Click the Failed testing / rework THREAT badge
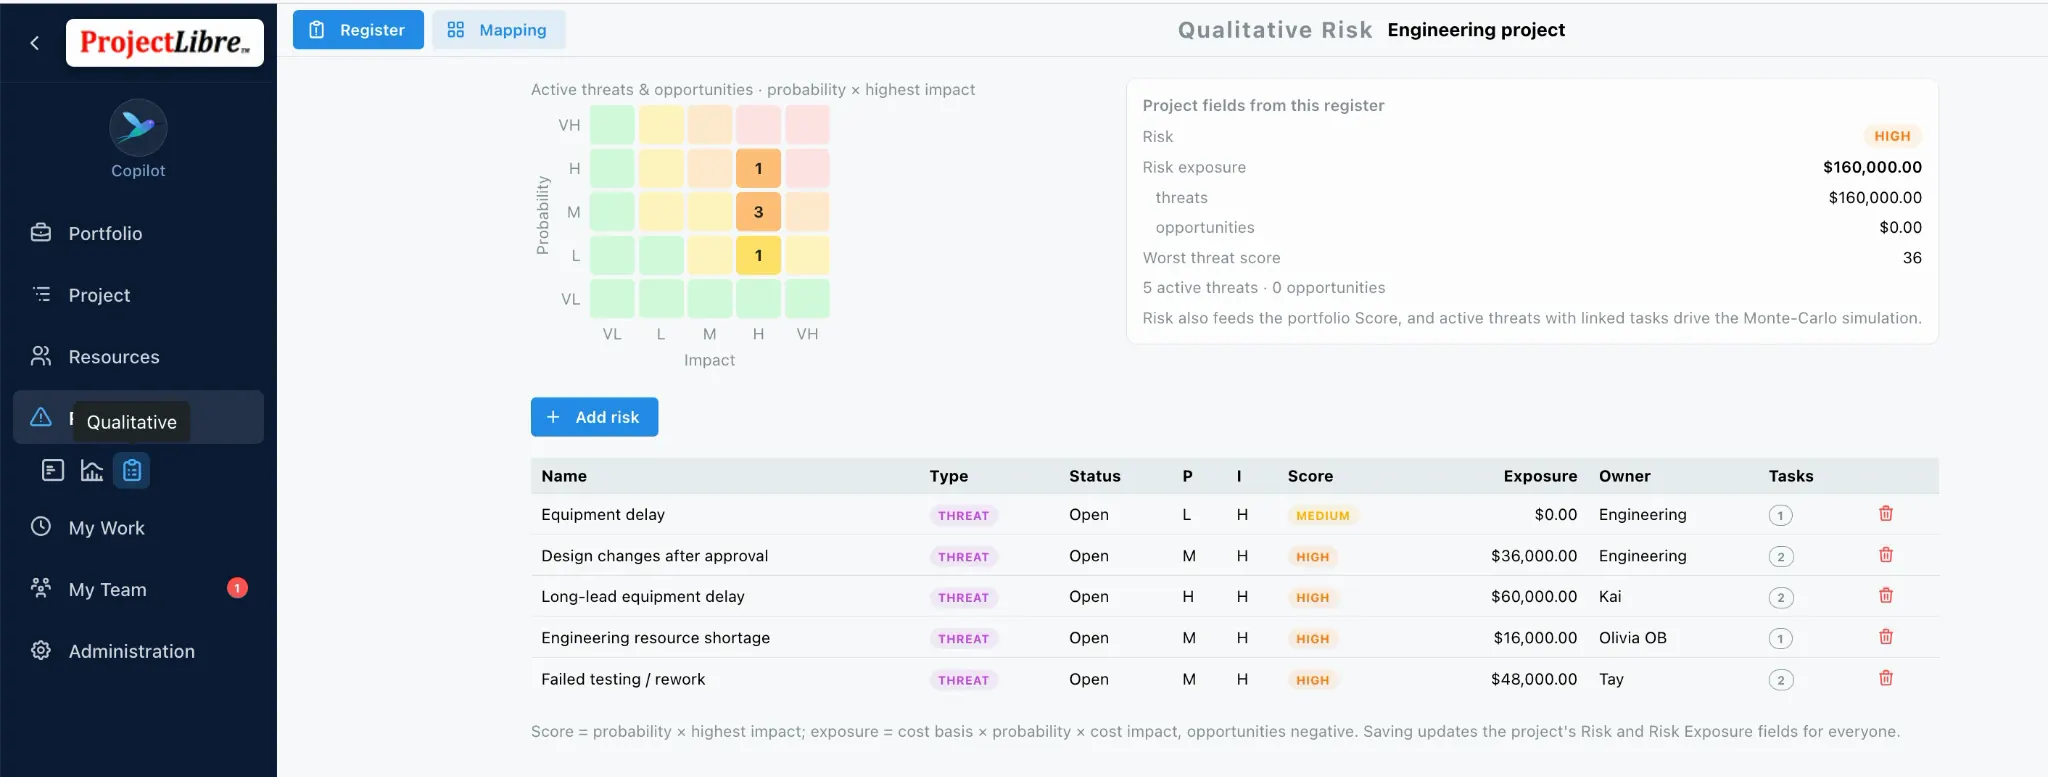Viewport: 2048px width, 777px height. click(963, 680)
